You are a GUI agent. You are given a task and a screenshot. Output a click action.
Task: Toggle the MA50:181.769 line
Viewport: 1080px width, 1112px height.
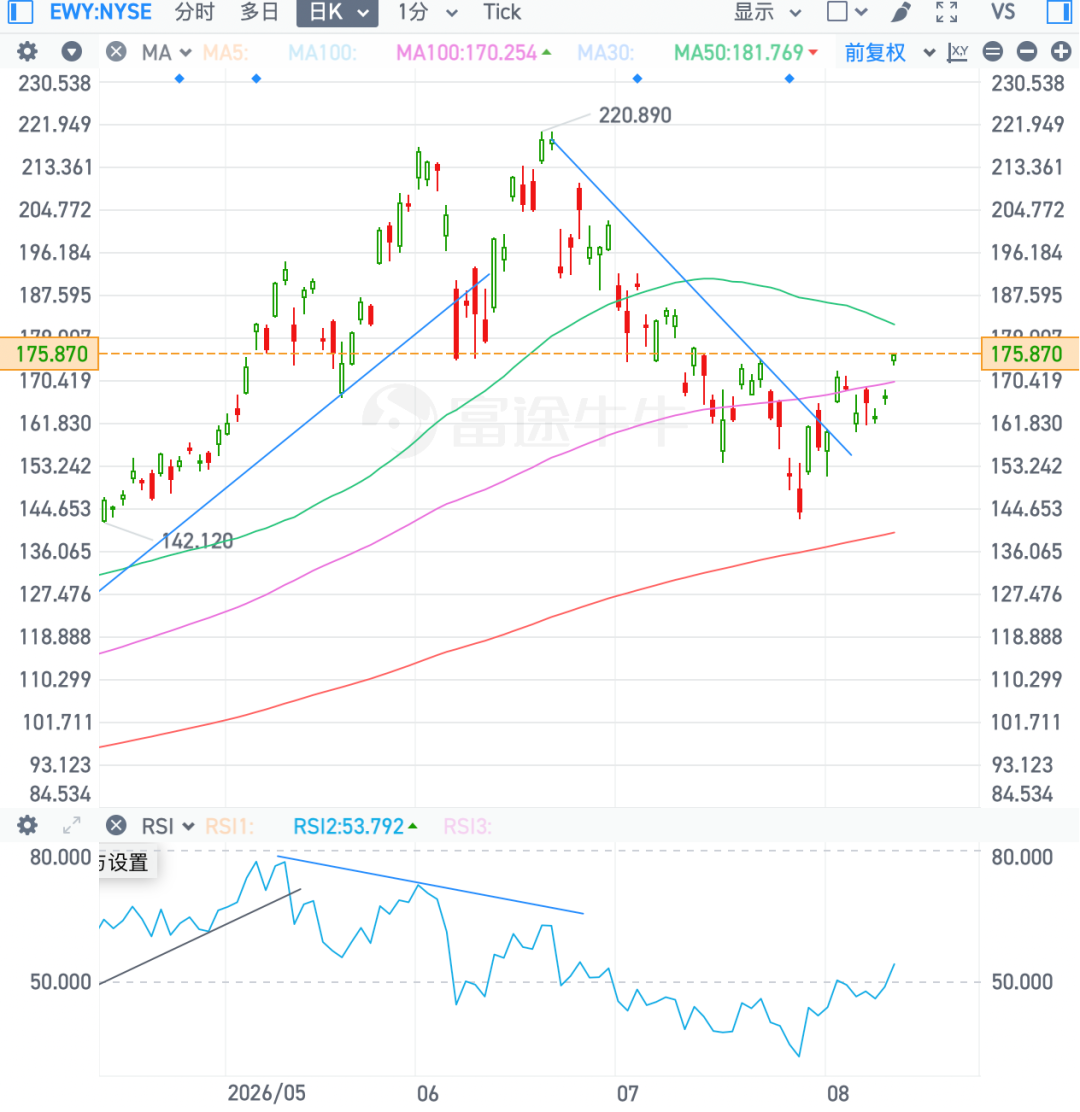pos(745,52)
